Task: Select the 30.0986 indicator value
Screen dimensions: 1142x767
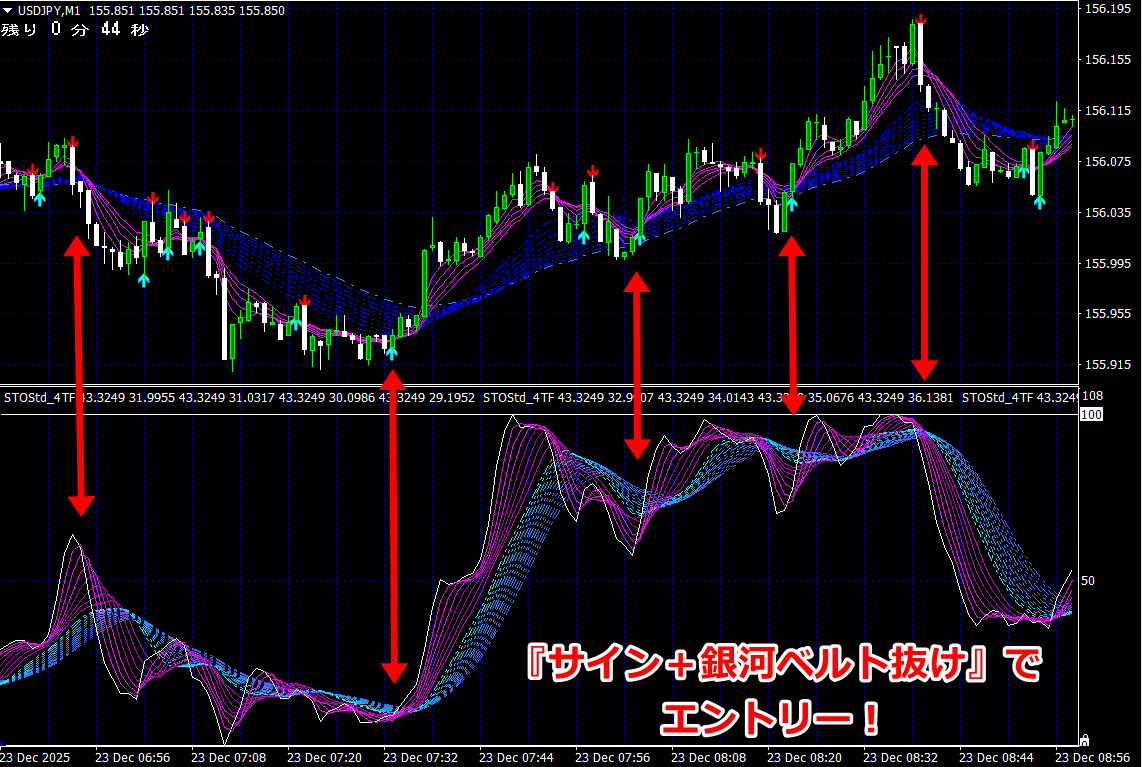Action: click(x=353, y=398)
